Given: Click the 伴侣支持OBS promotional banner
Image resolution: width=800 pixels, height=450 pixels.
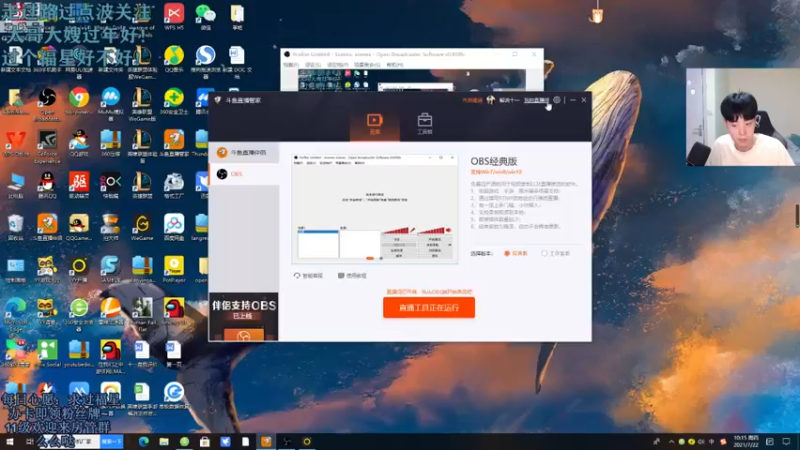Looking at the screenshot, I should pos(244,316).
